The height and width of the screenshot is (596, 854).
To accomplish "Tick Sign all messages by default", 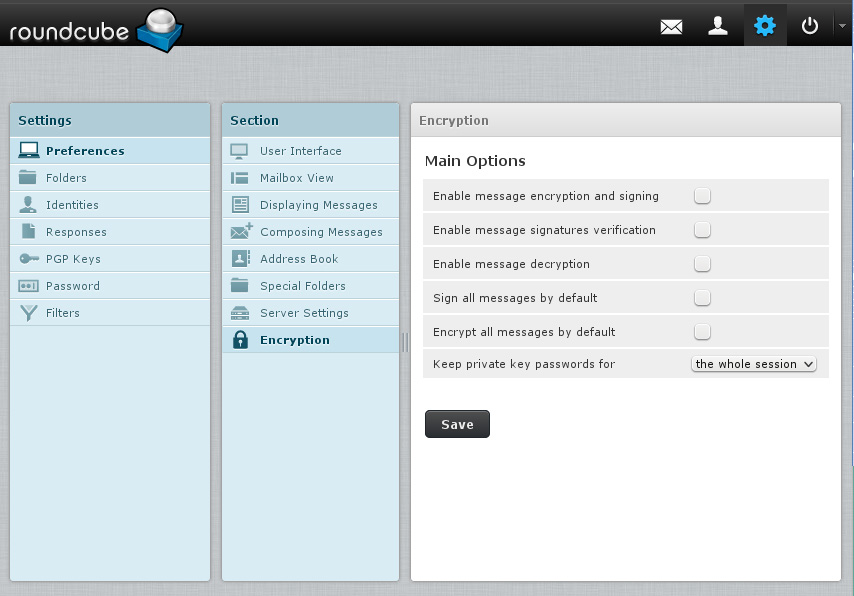I will pyautogui.click(x=702, y=297).
